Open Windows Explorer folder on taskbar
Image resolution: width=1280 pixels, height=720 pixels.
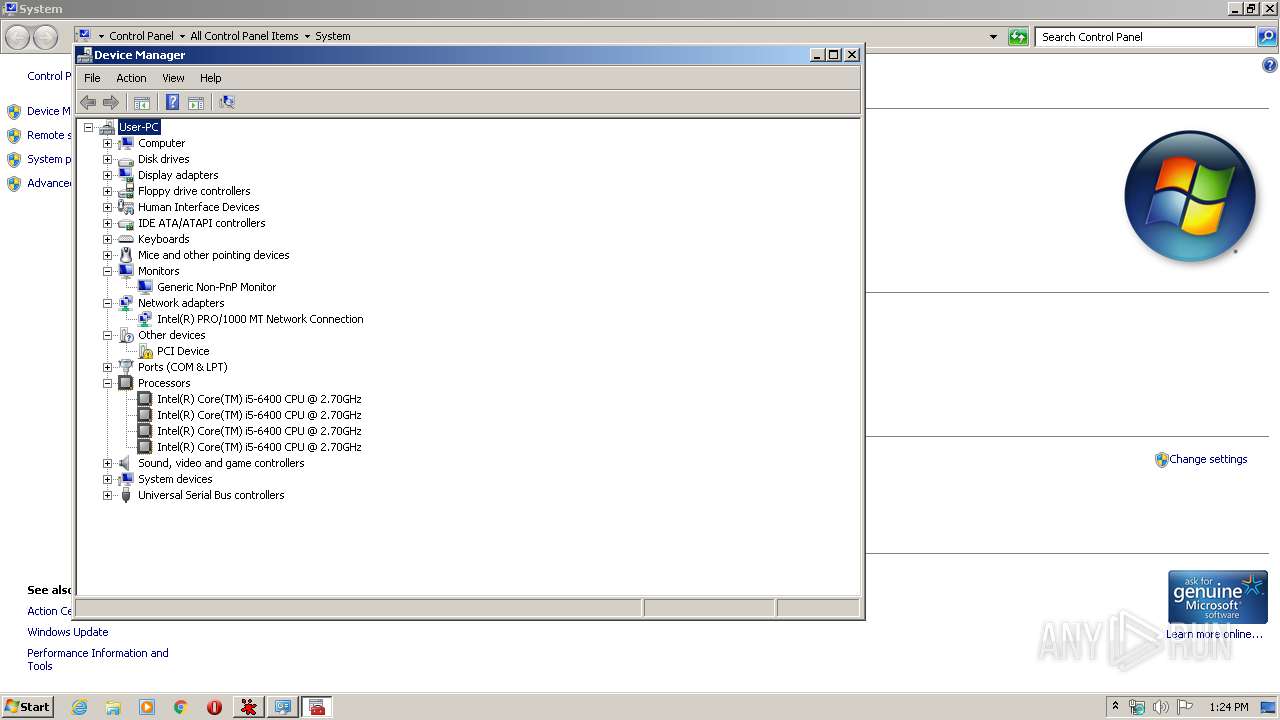pos(113,707)
